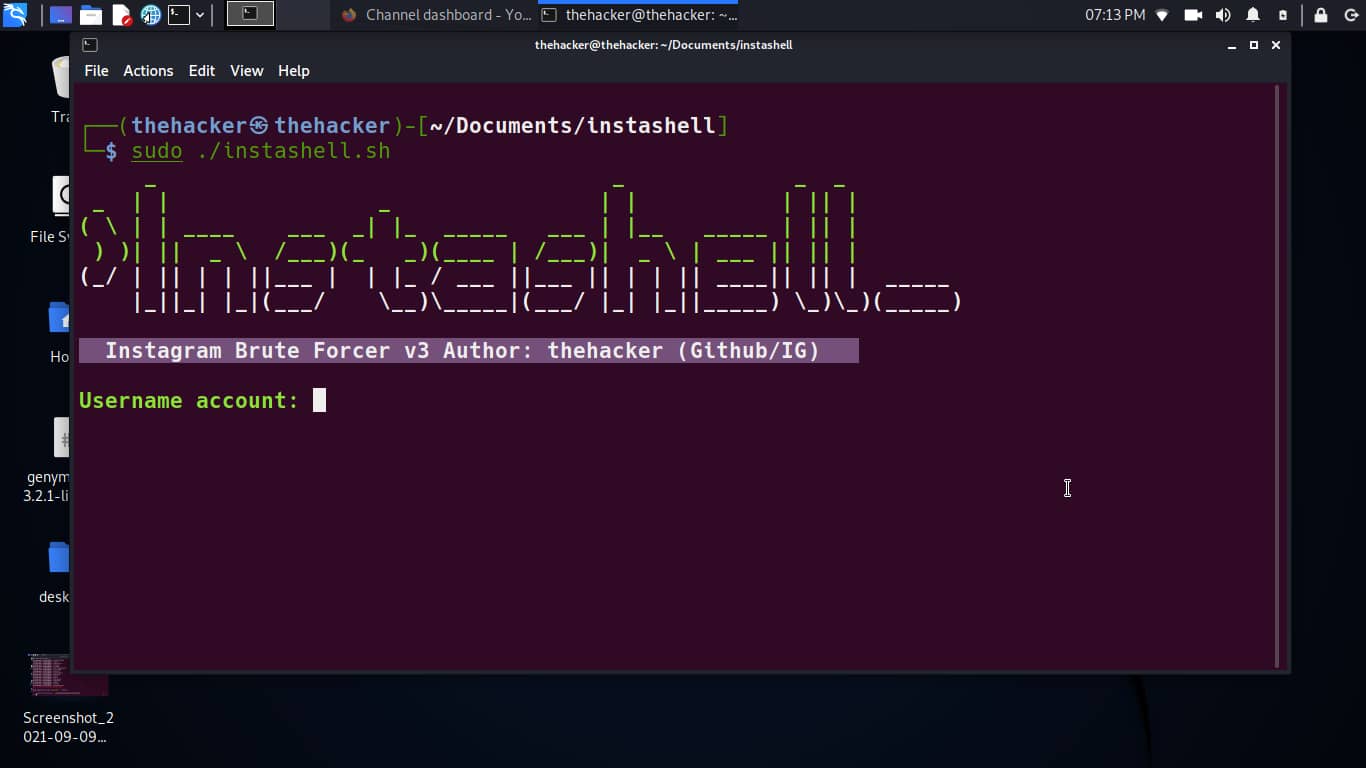
Task: Open the terminal Actions menu
Action: coord(148,71)
